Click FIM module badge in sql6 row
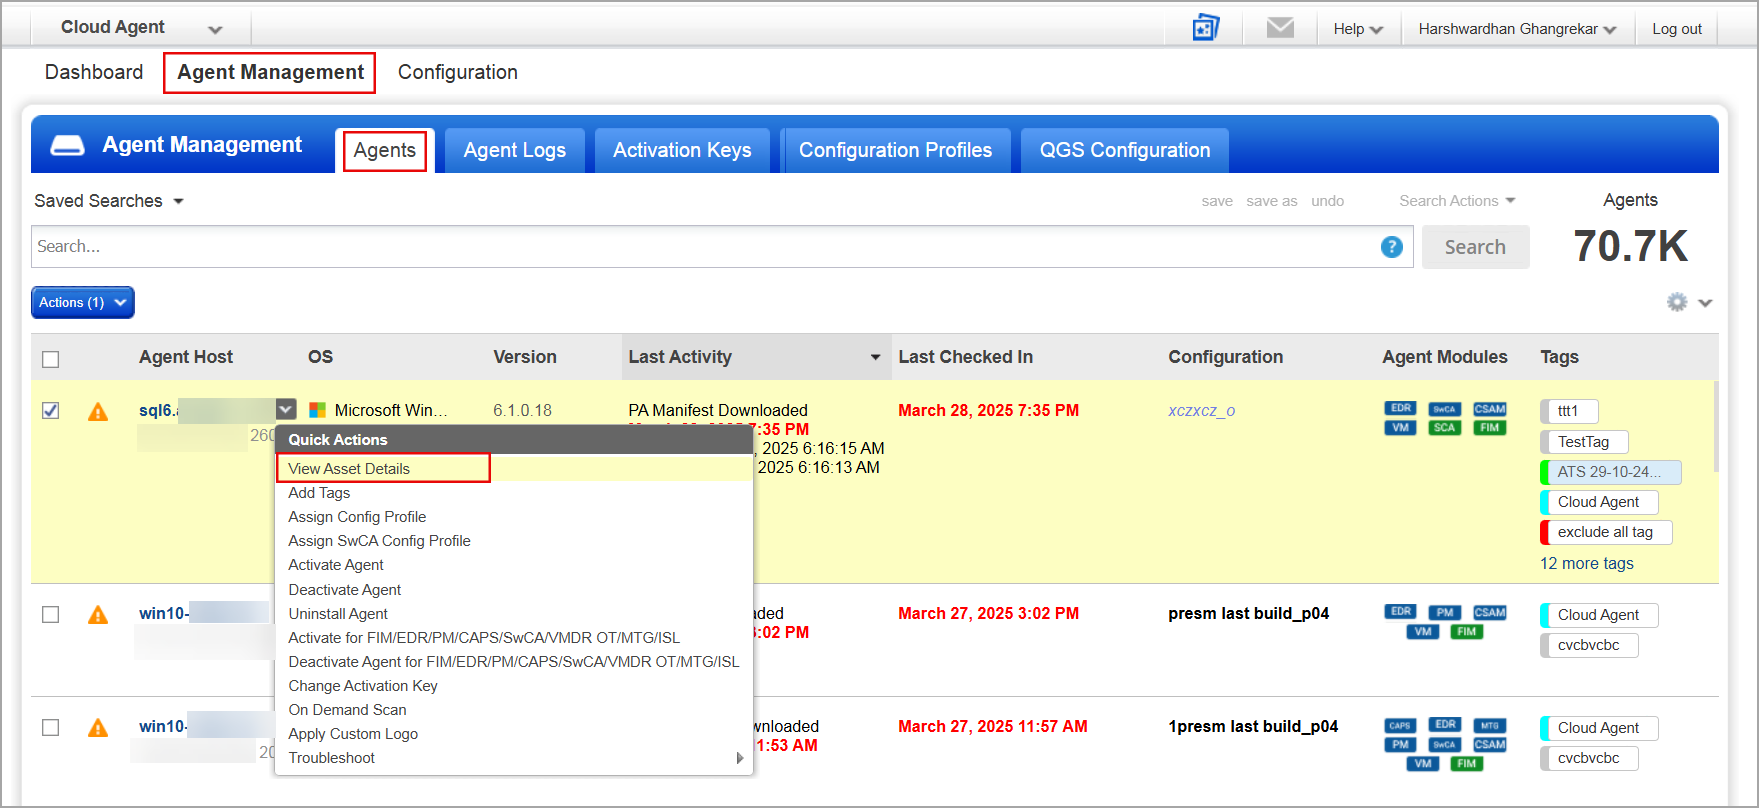Viewport: 1759px width, 808px height. pos(1489,428)
